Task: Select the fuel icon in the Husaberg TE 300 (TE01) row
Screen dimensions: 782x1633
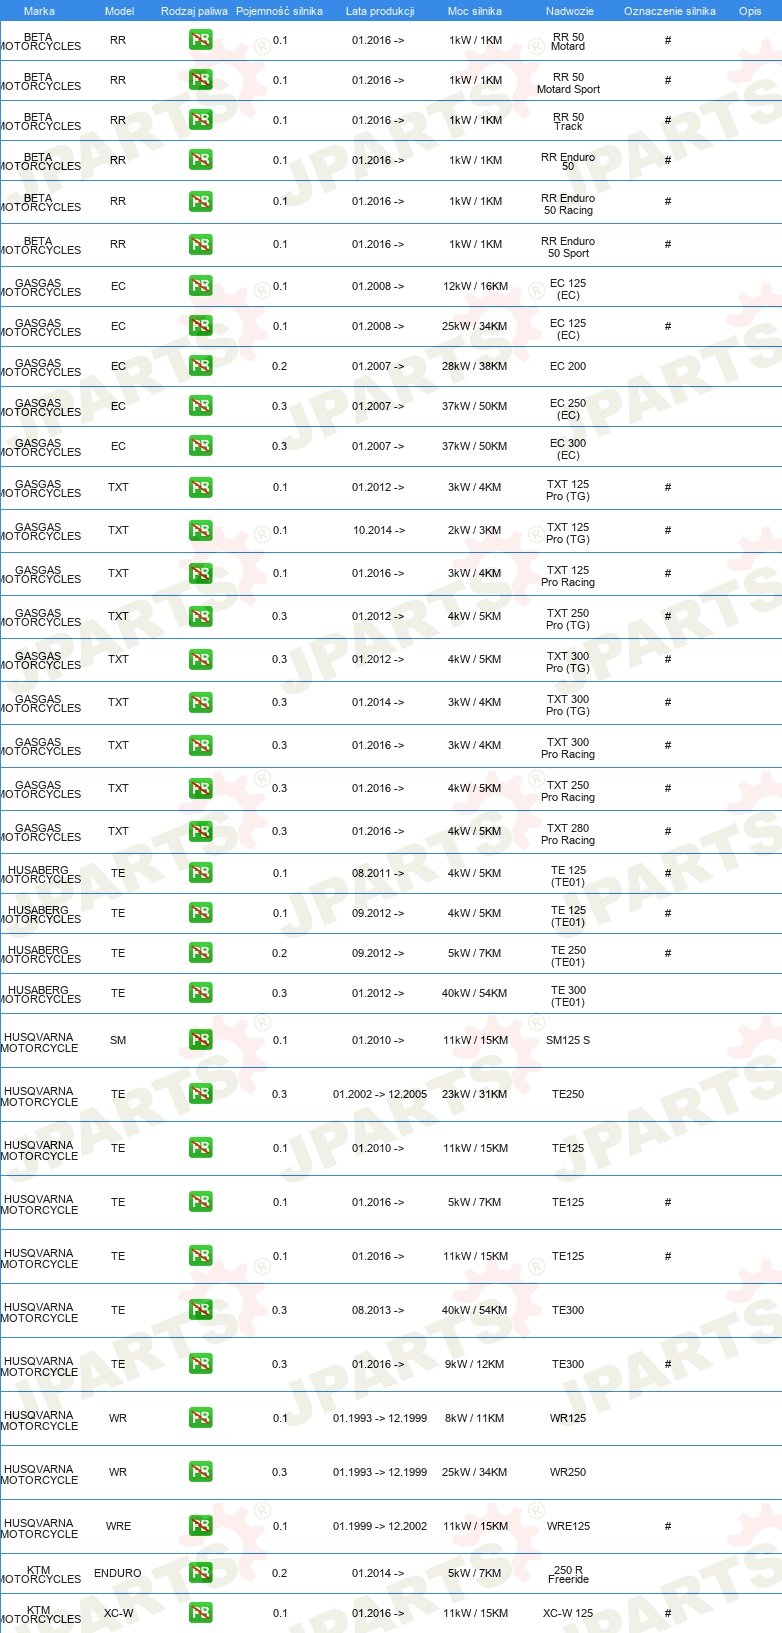Action: pos(201,993)
